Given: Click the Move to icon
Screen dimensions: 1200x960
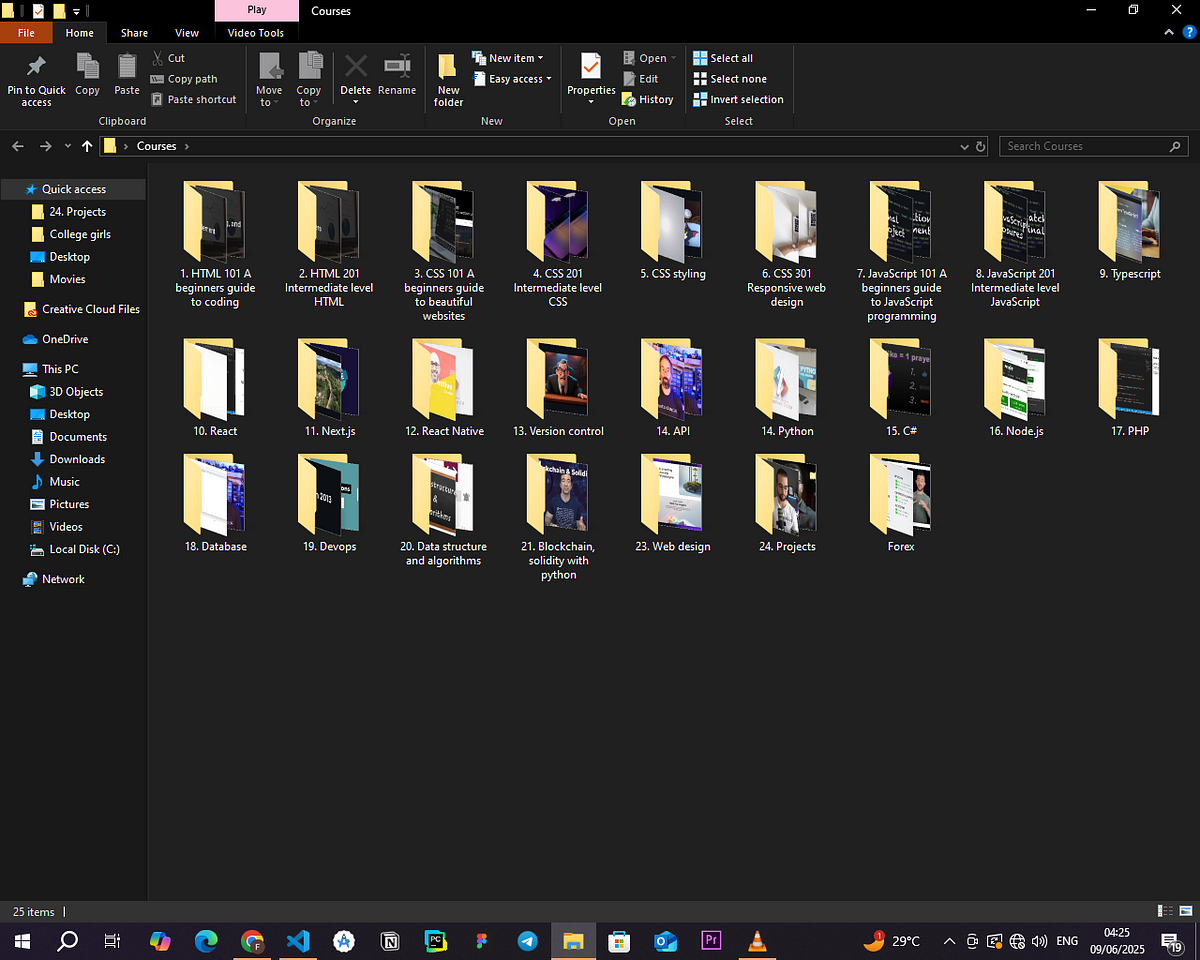Looking at the screenshot, I should coord(270,66).
